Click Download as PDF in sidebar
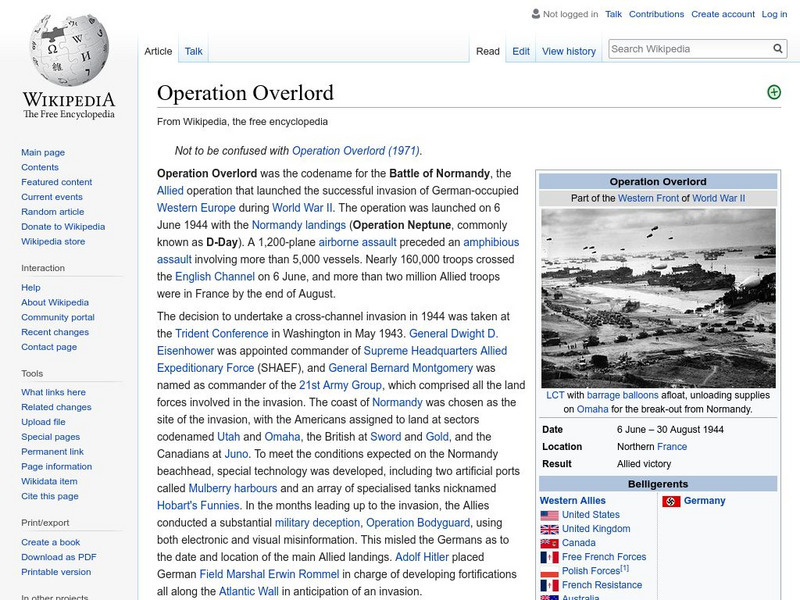 coord(59,557)
